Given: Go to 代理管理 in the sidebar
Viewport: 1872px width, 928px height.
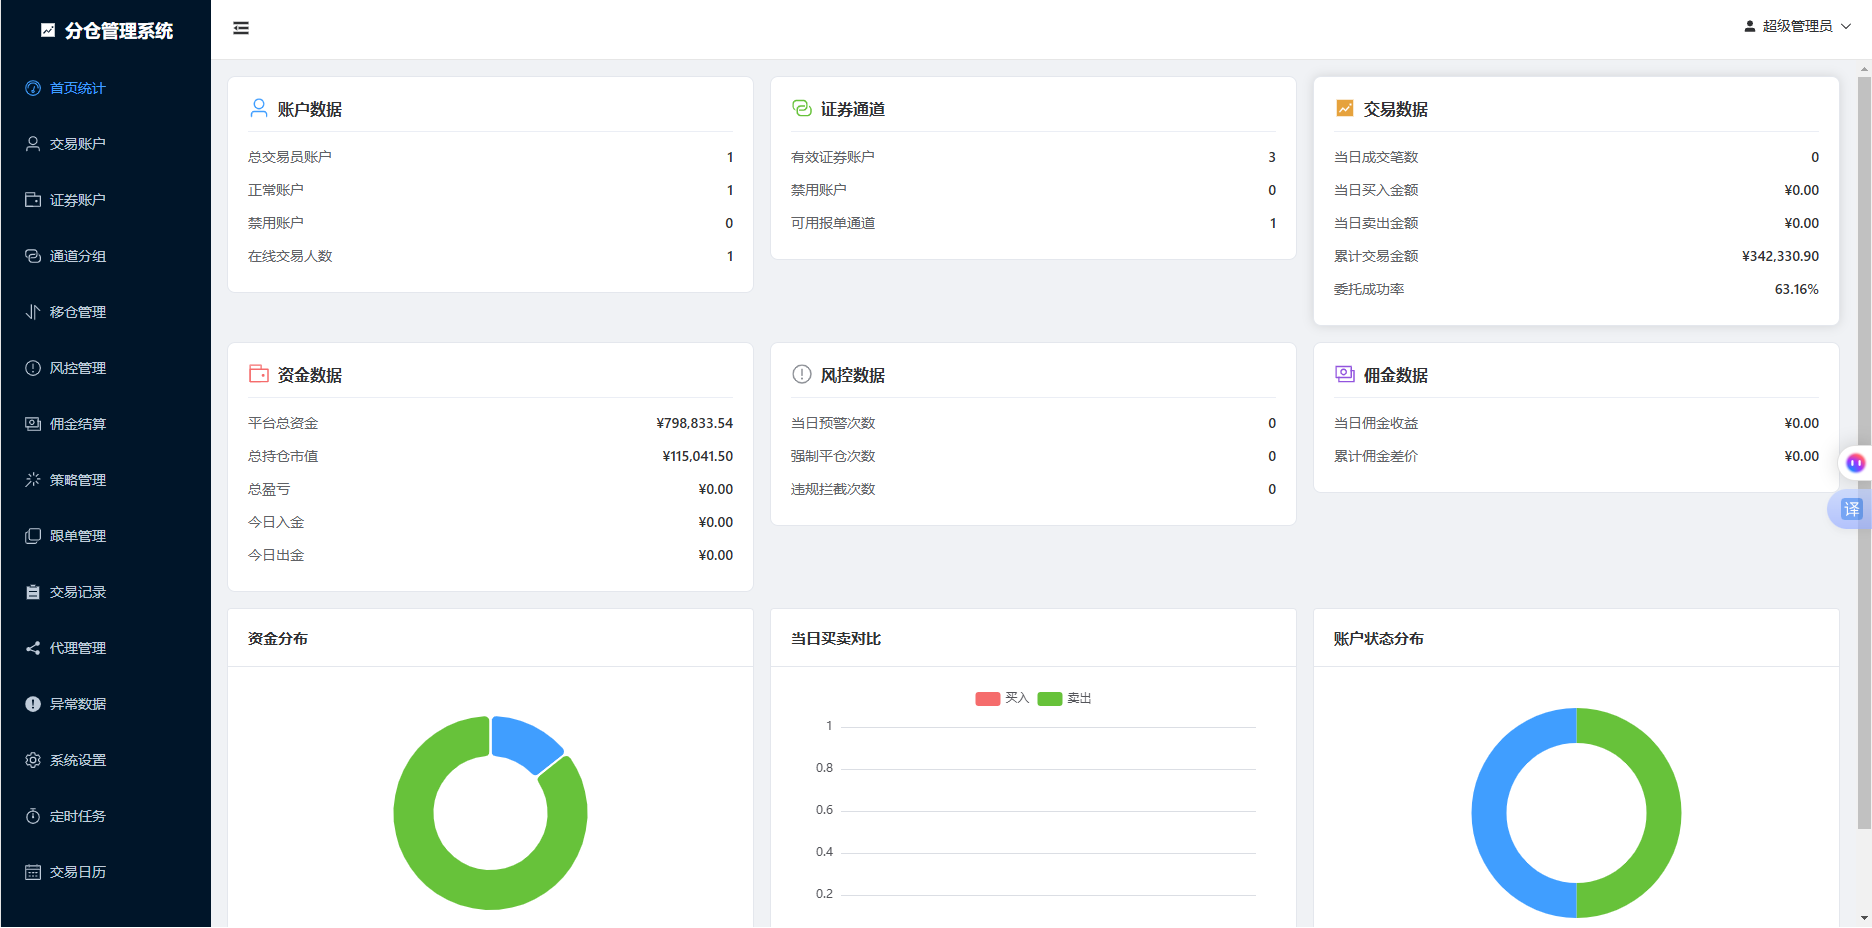Looking at the screenshot, I should click(x=105, y=648).
